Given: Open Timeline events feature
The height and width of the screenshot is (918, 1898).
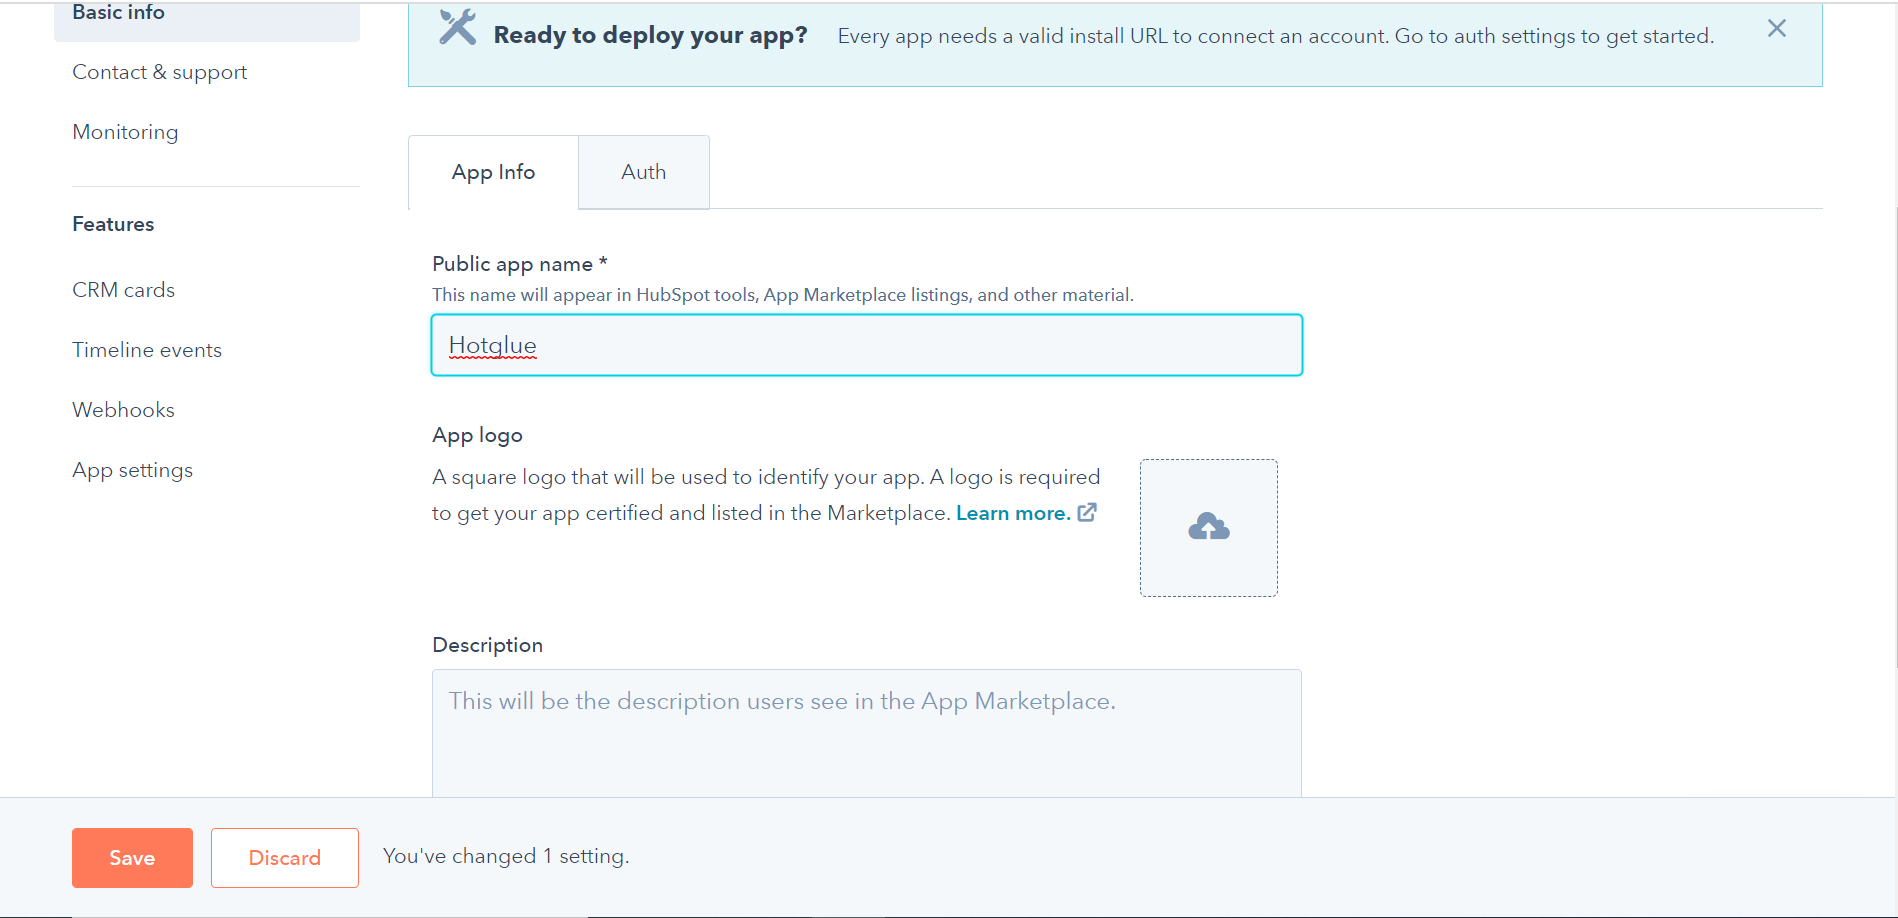Looking at the screenshot, I should pos(147,350).
